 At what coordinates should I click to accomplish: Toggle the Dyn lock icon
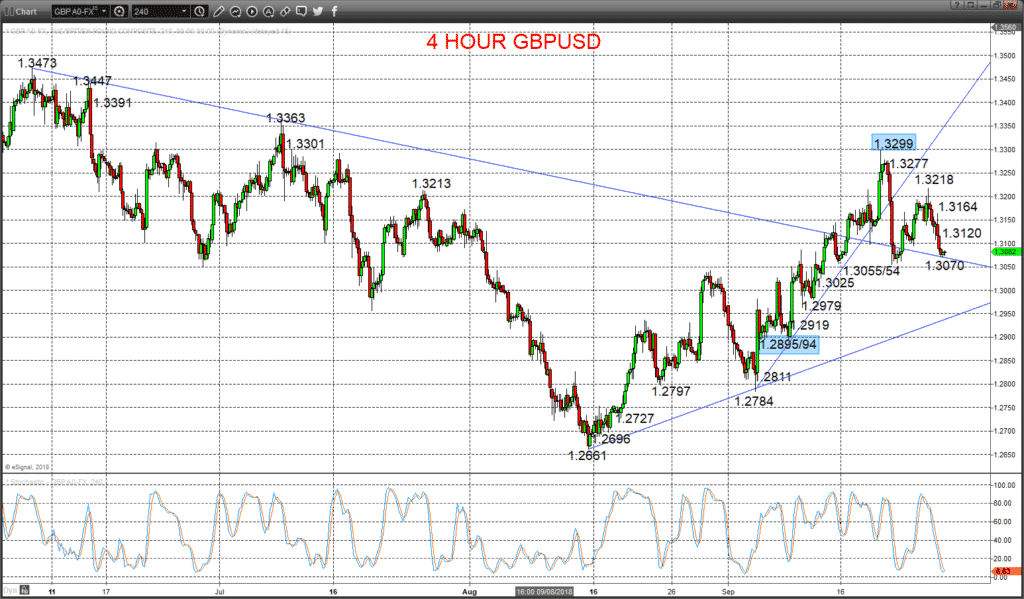click(24, 591)
